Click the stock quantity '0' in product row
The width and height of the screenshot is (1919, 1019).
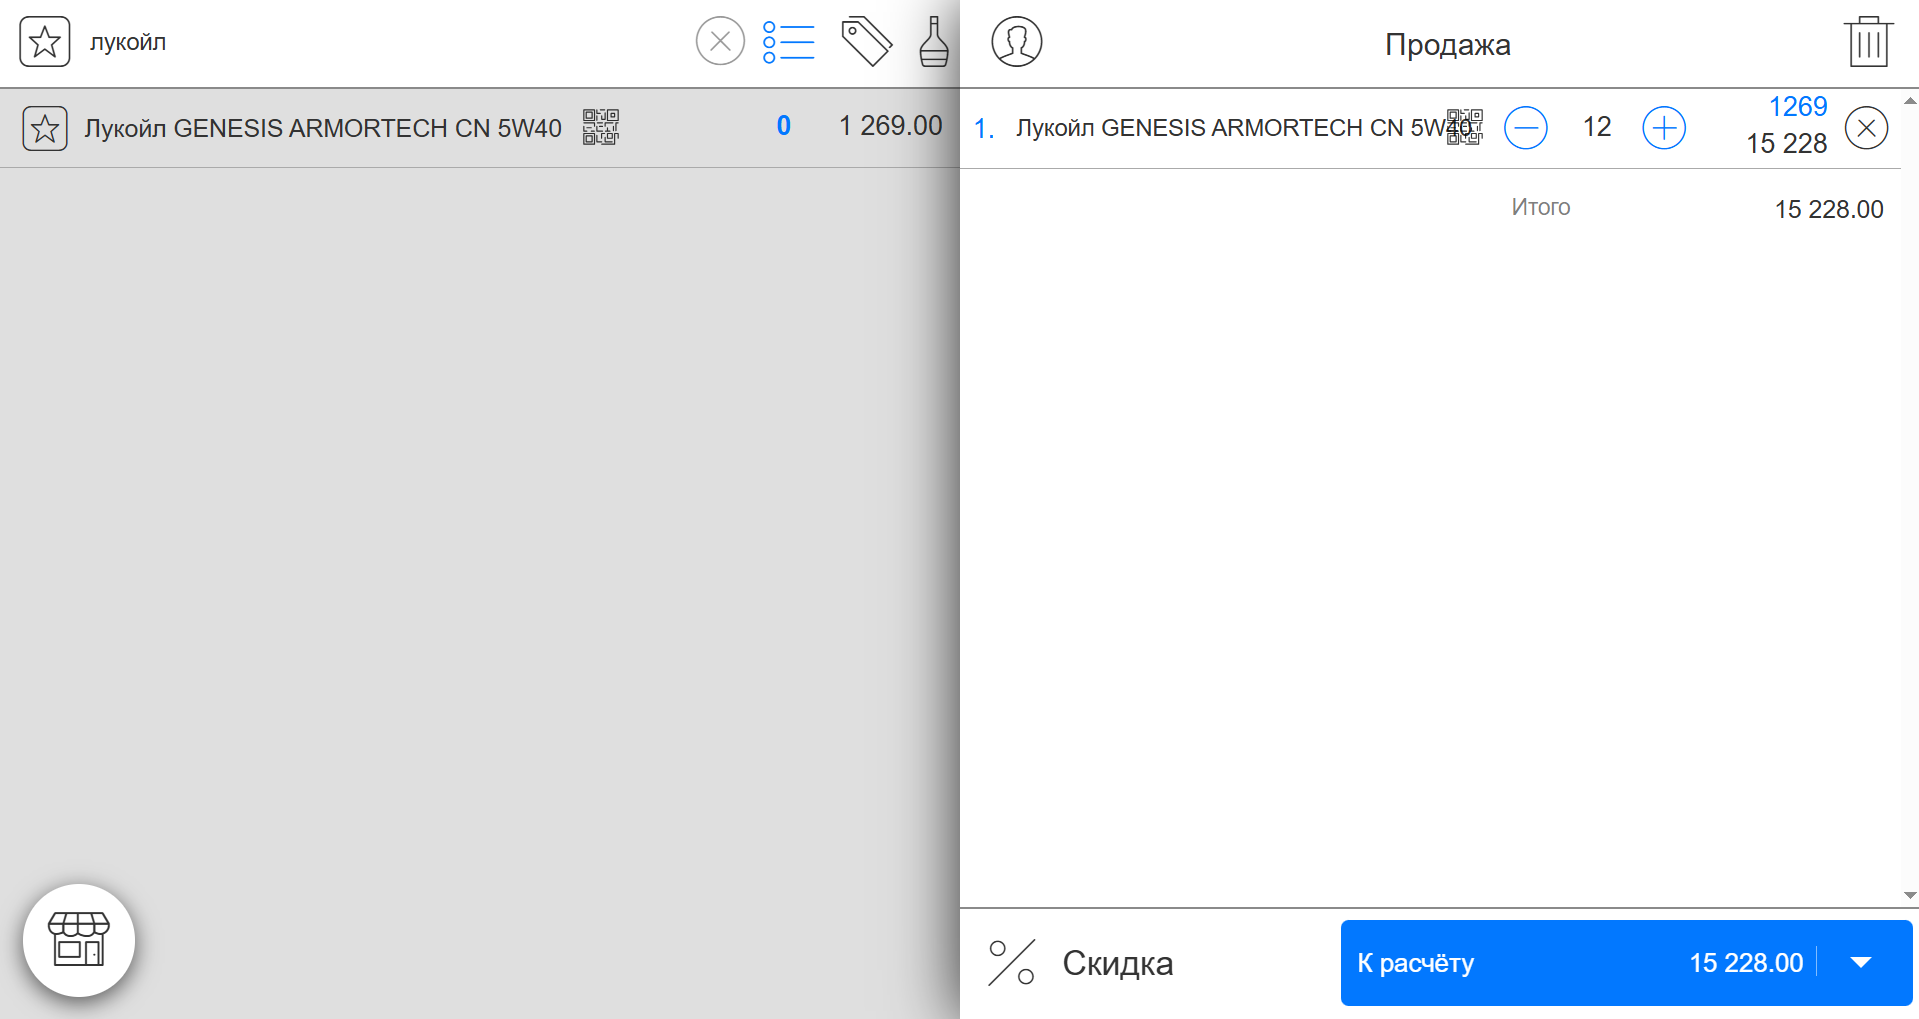[784, 126]
